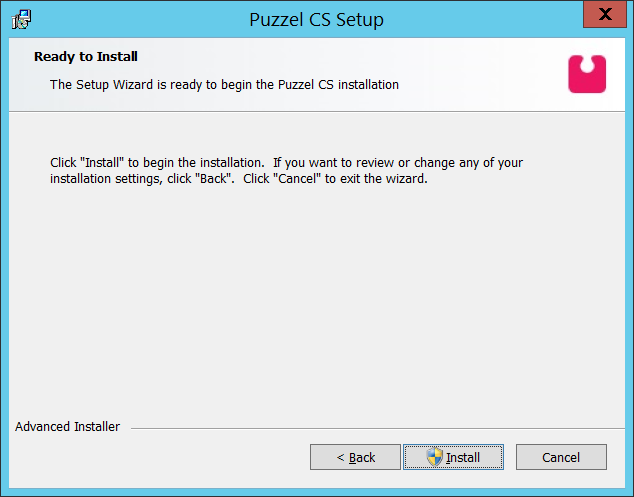Click the UAC shield icon on Install
Viewport: 634px width, 497px height.
point(434,457)
